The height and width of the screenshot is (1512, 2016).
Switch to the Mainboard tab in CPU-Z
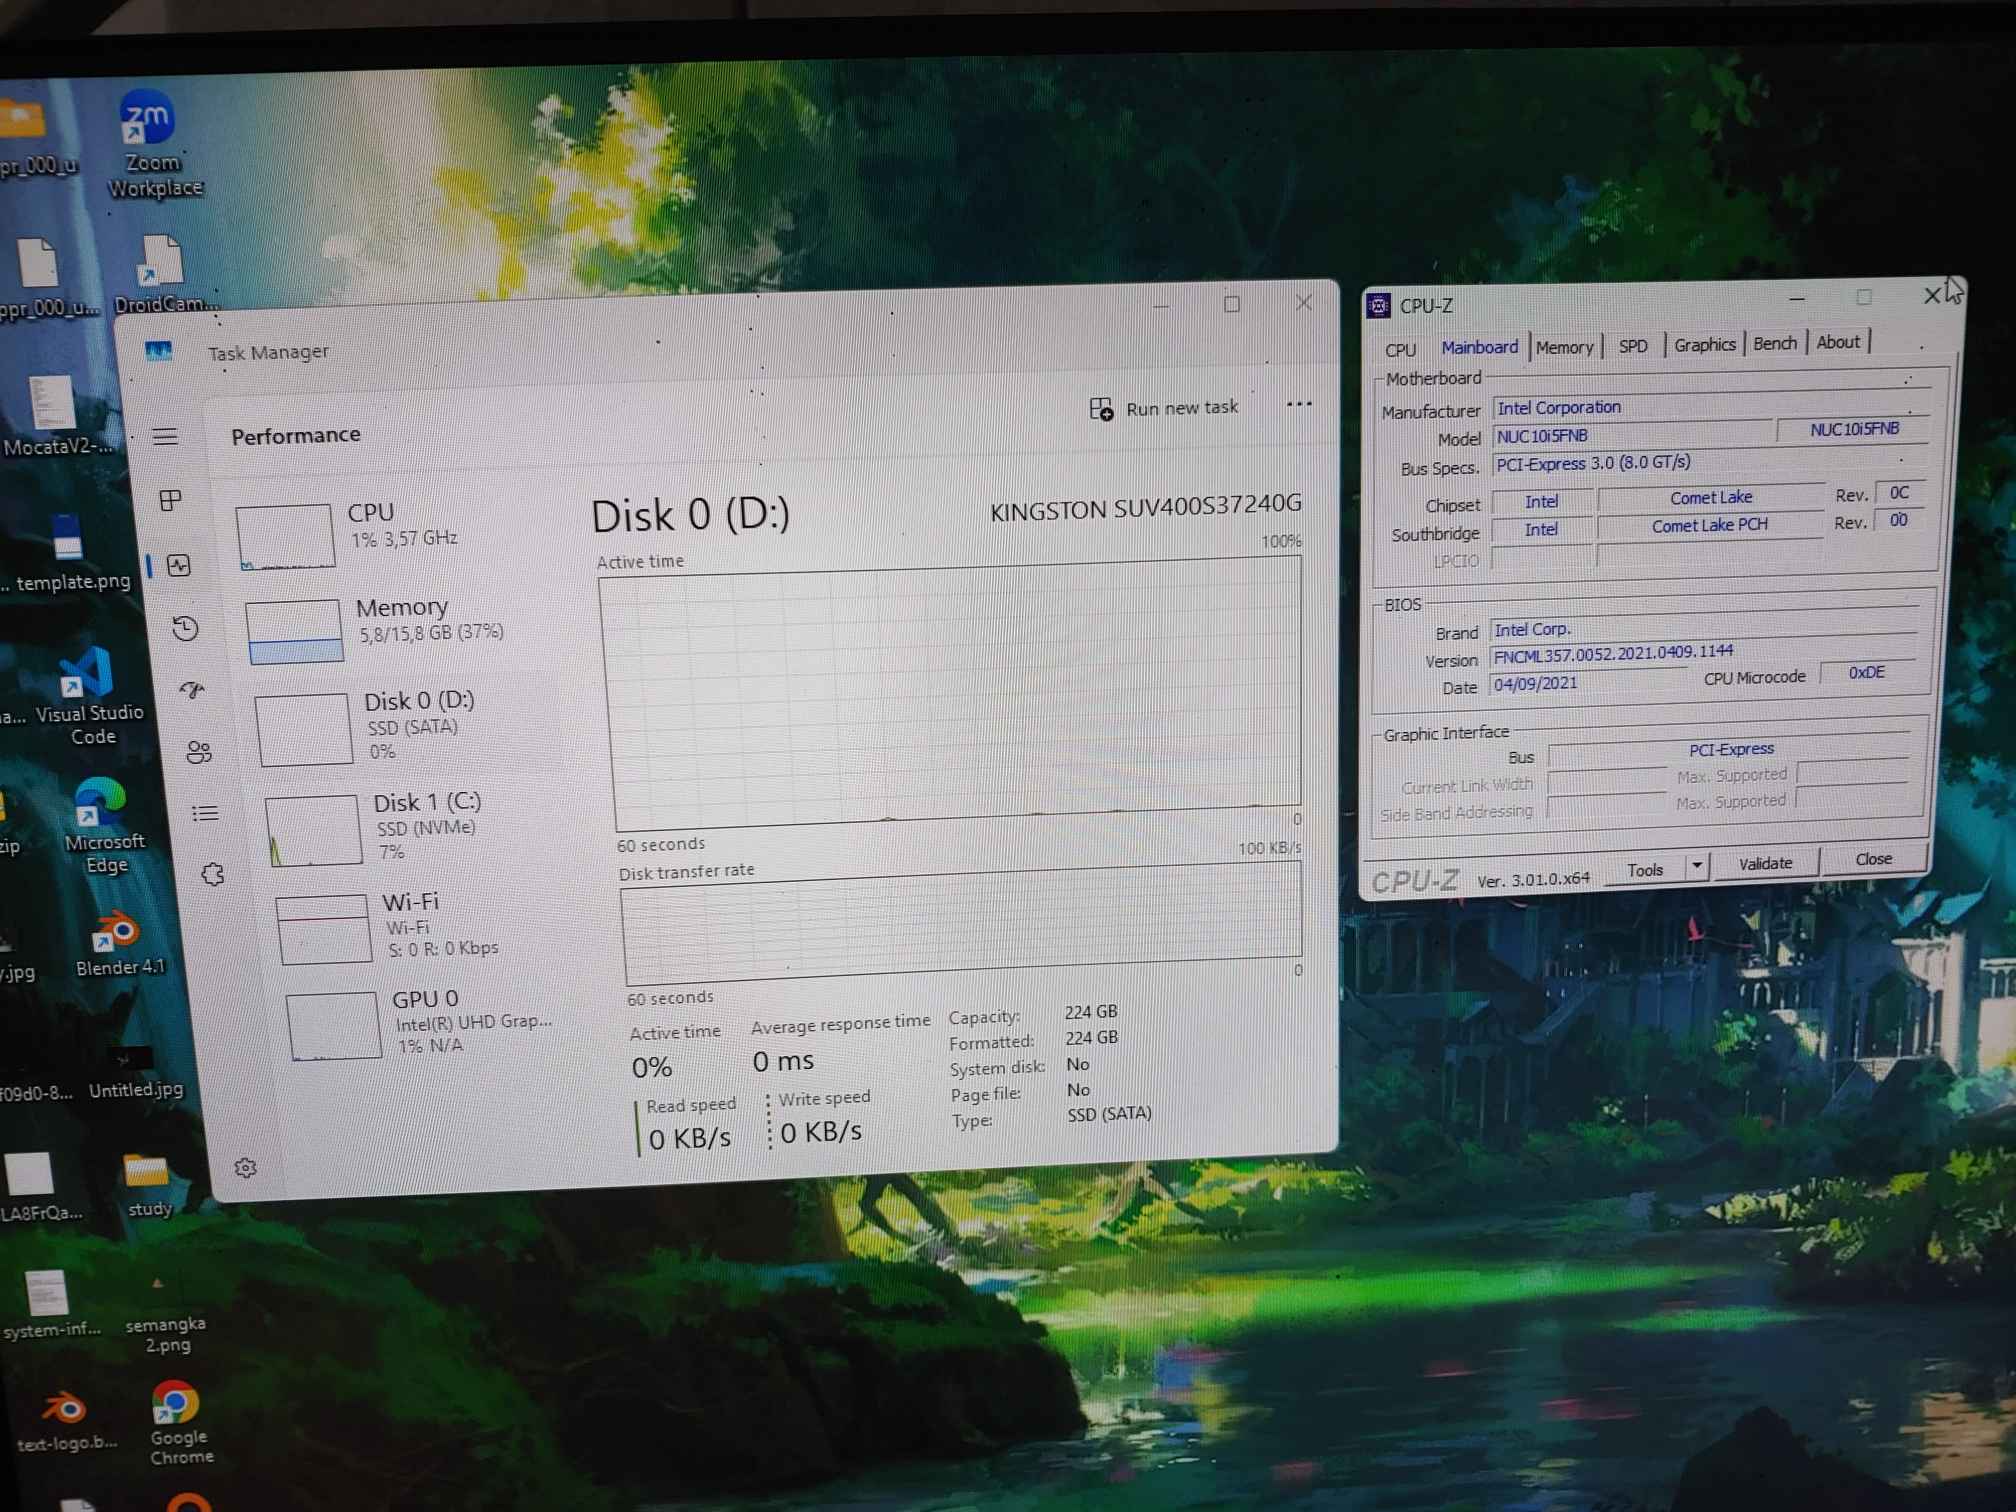[1479, 347]
